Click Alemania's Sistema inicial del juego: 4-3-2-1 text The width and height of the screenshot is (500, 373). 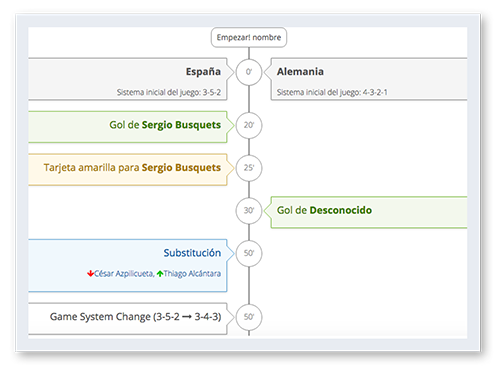(332, 92)
